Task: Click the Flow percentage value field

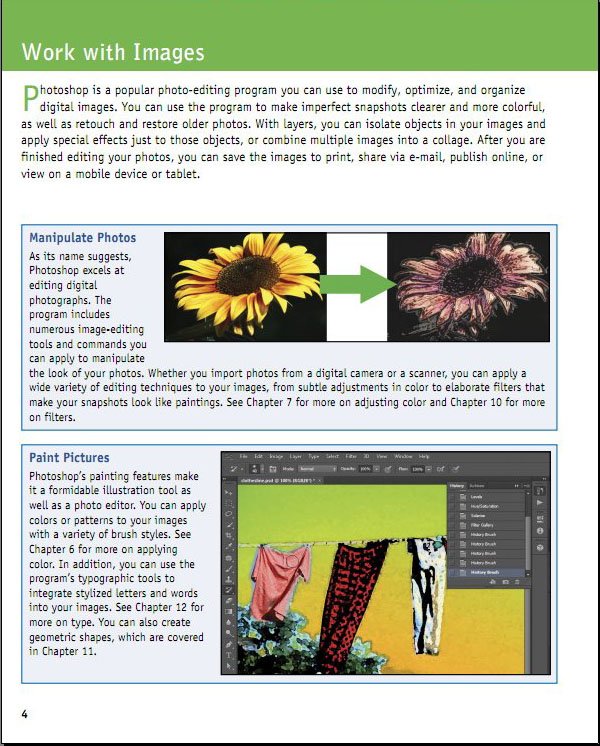Action: (417, 469)
